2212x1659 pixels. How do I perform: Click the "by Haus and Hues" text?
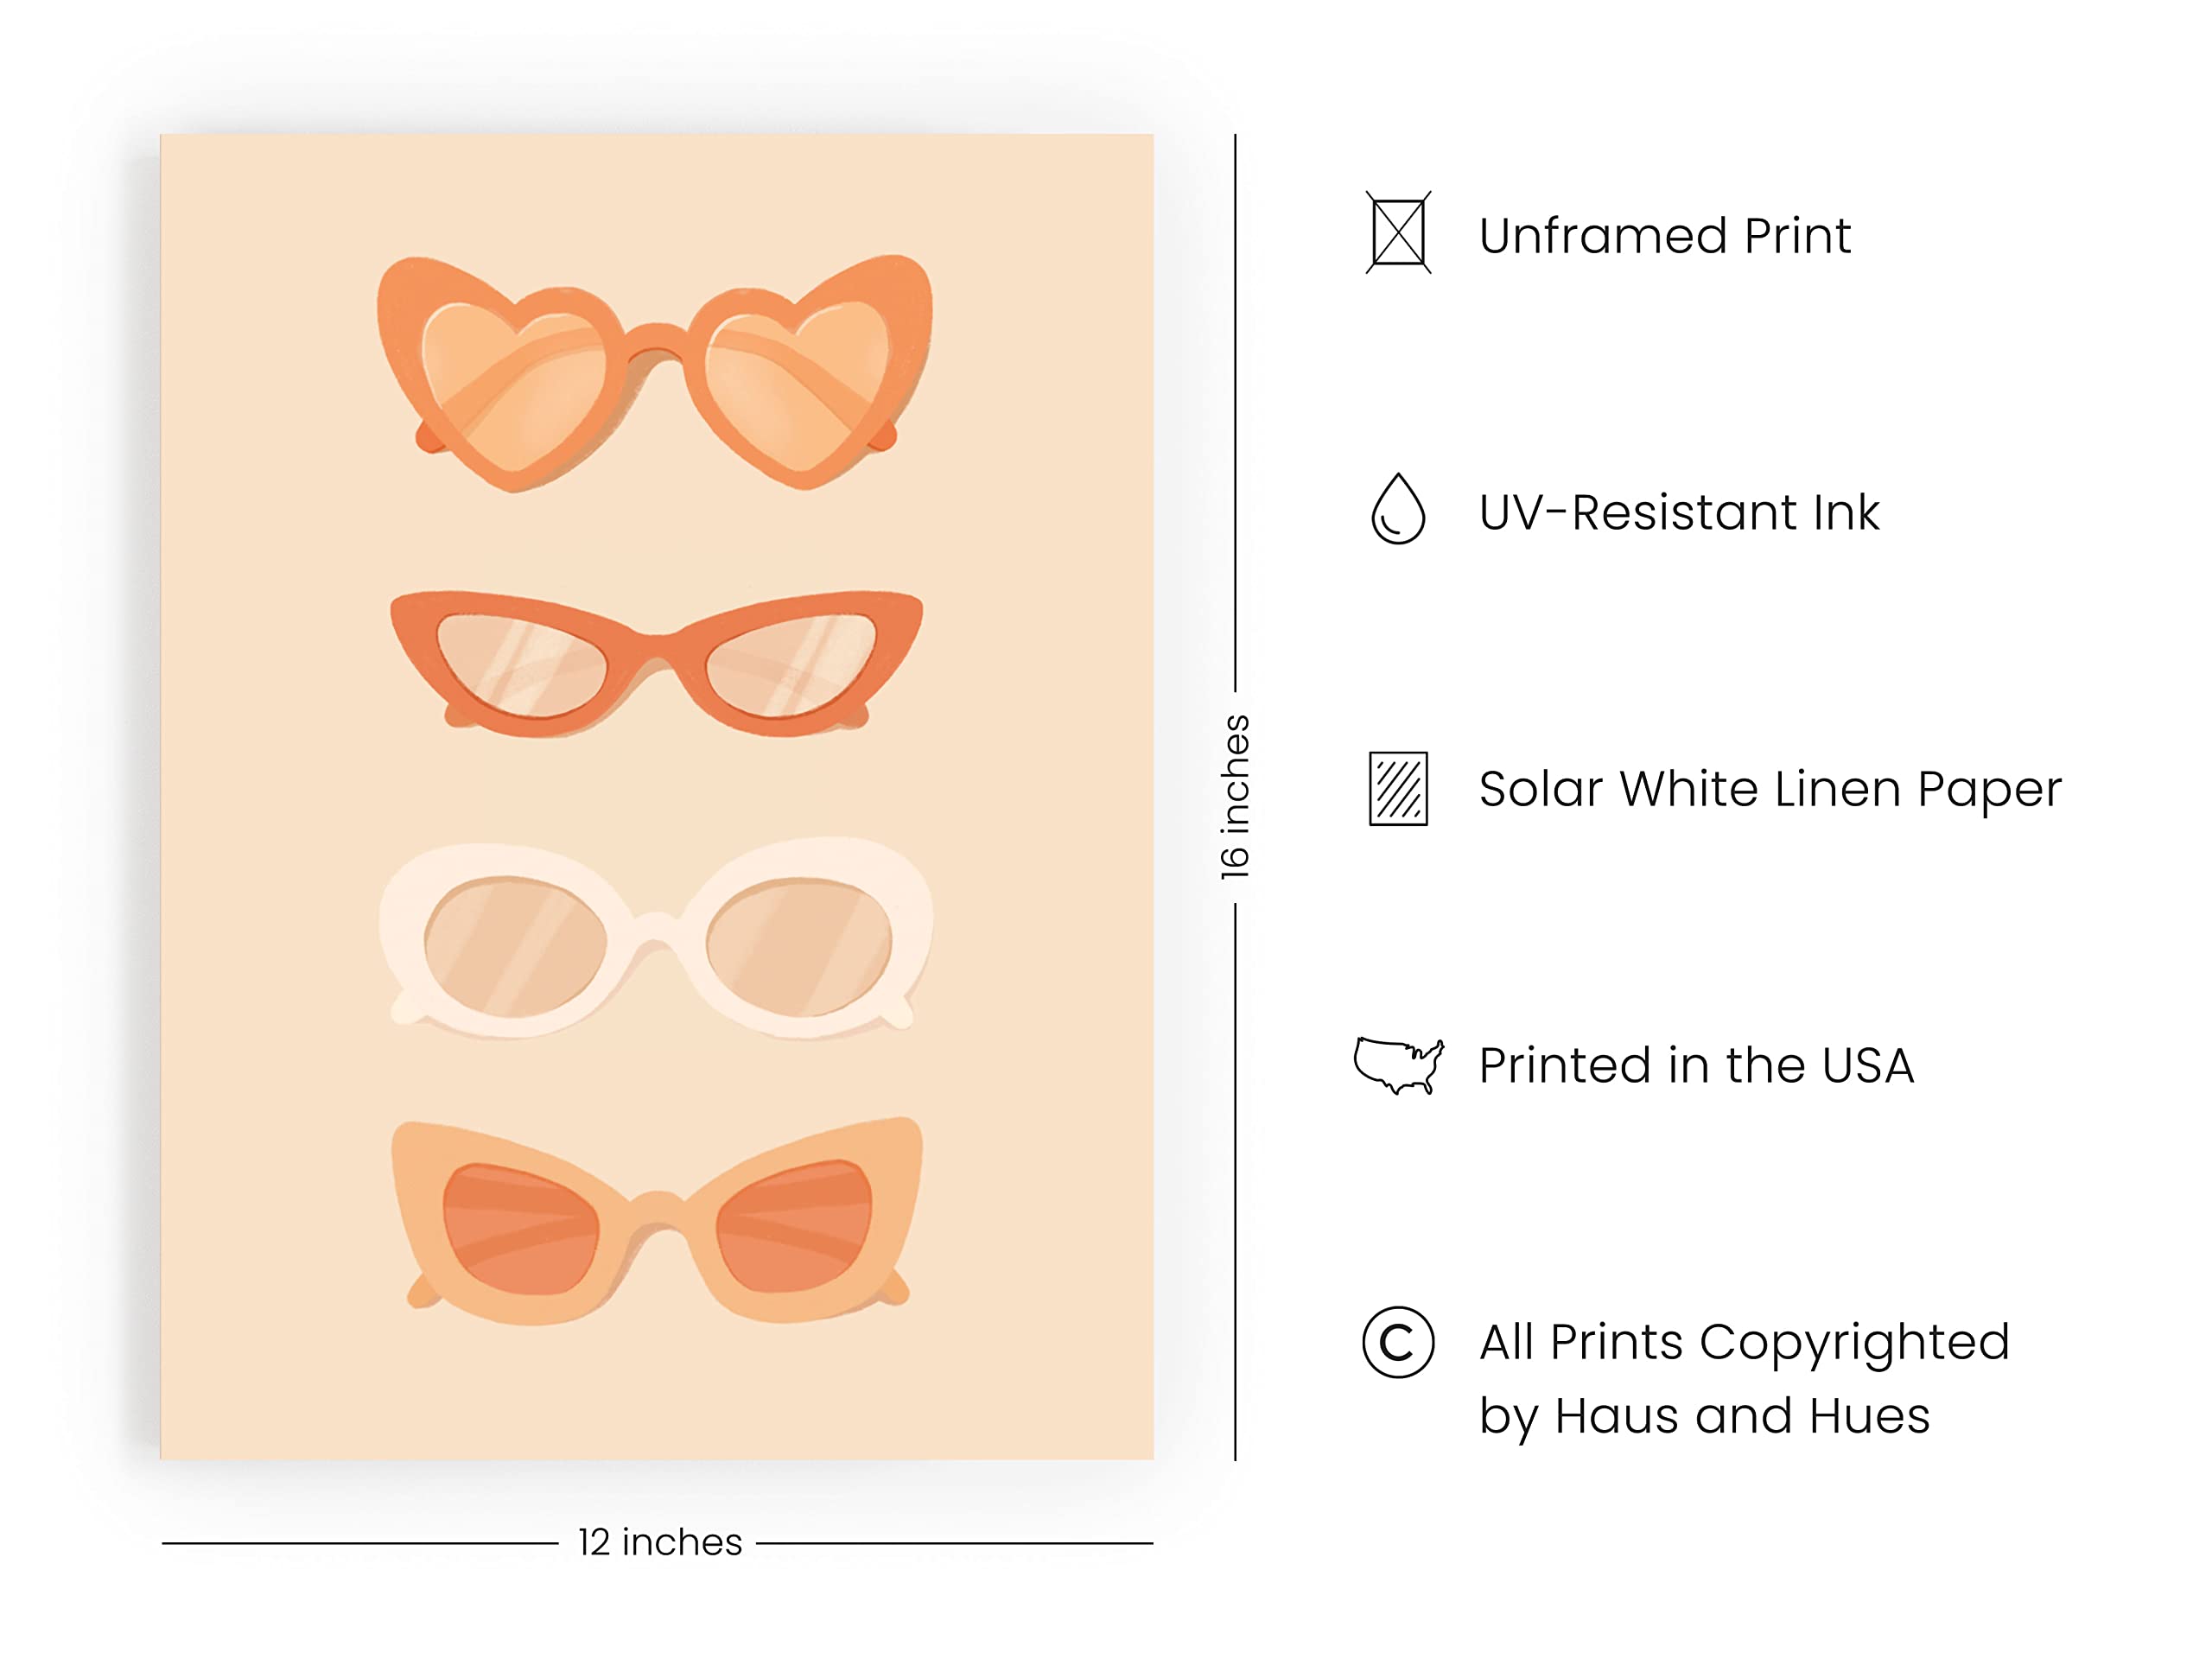(x=1704, y=1416)
